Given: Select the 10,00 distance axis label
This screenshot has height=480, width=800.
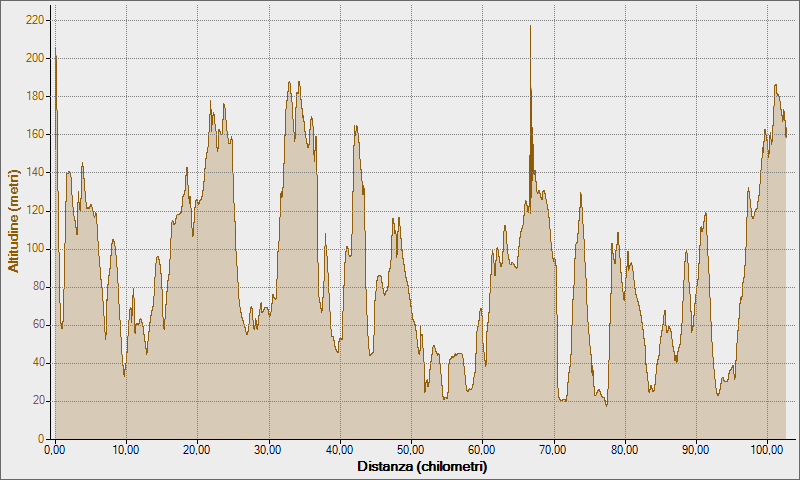Looking at the screenshot, I should (126, 450).
